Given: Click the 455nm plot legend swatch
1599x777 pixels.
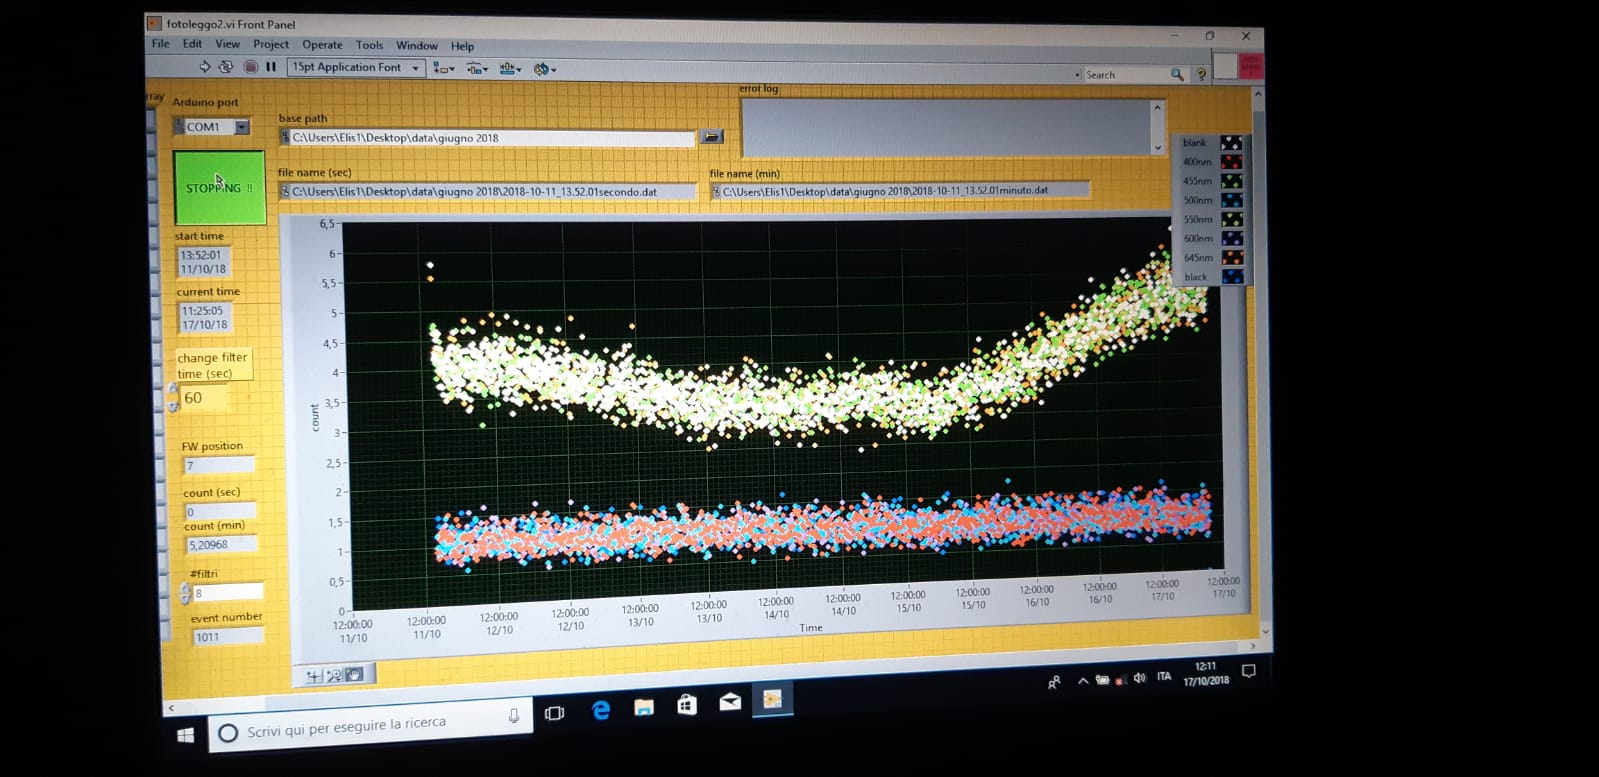Looking at the screenshot, I should (x=1231, y=181).
